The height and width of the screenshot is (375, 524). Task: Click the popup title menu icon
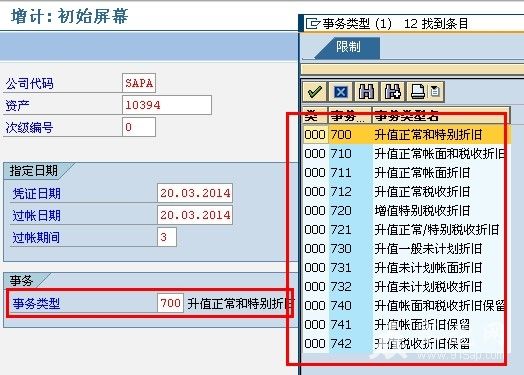click(x=313, y=24)
